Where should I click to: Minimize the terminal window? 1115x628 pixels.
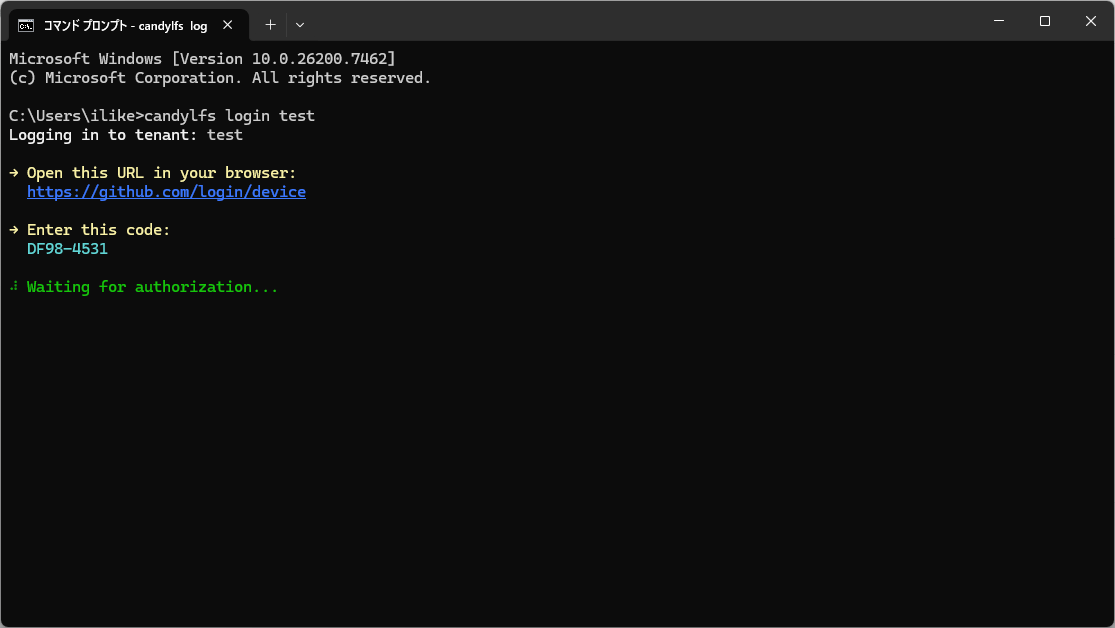(999, 21)
